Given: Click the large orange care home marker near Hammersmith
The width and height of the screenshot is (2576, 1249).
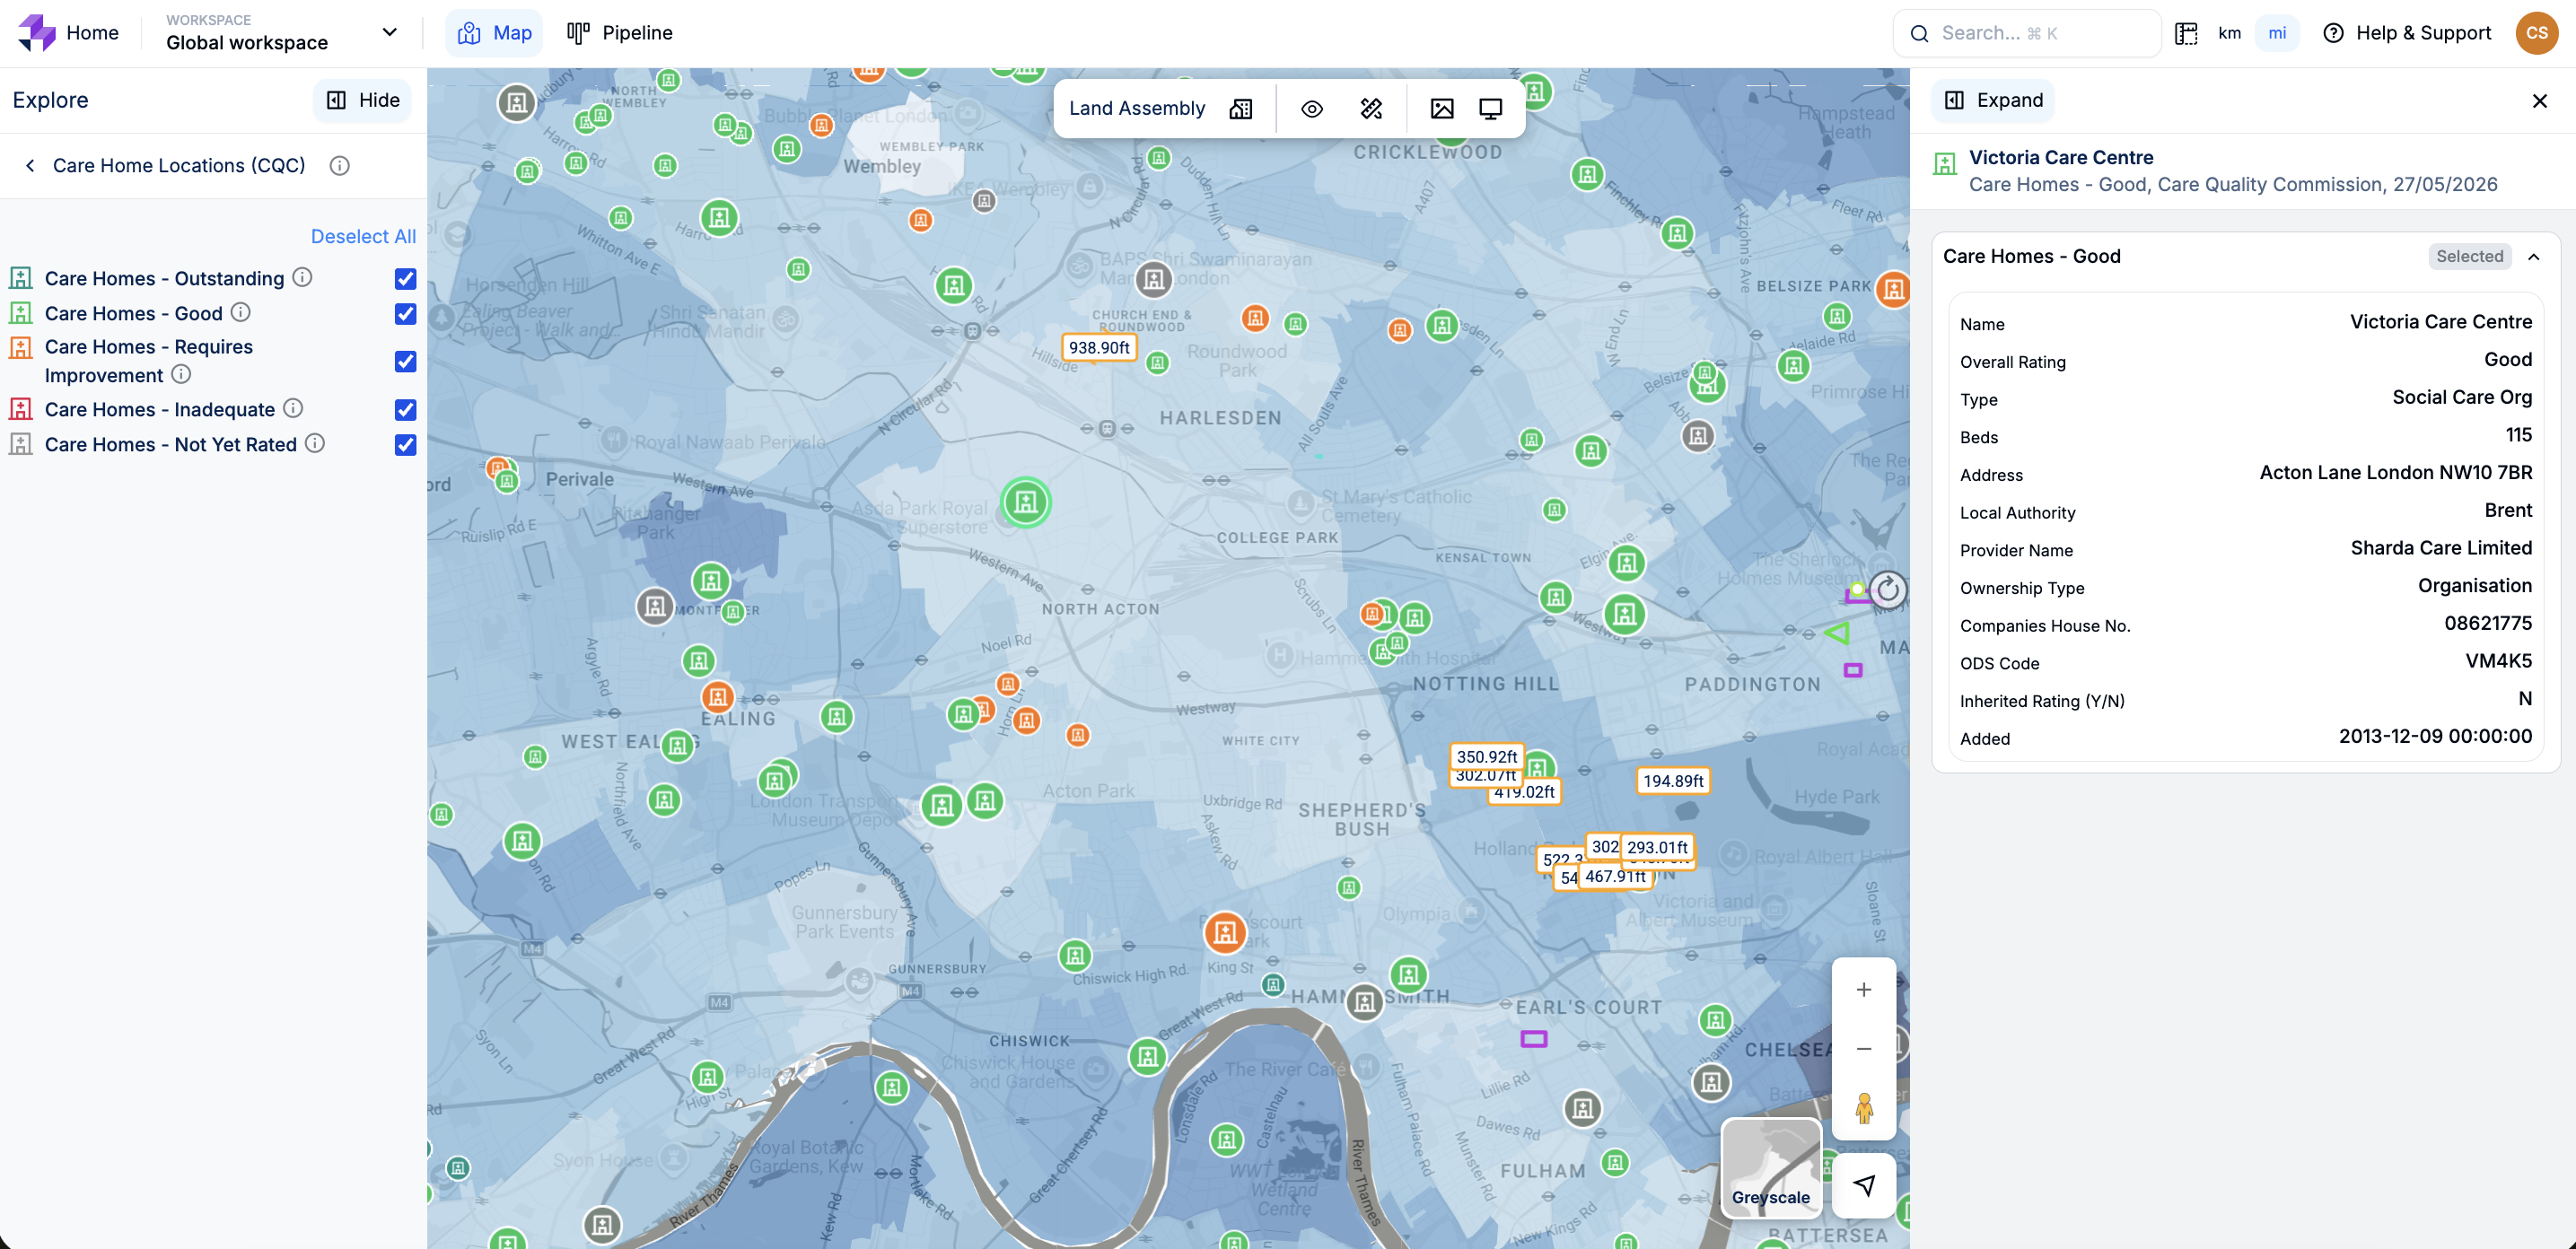Looking at the screenshot, I should (1224, 932).
